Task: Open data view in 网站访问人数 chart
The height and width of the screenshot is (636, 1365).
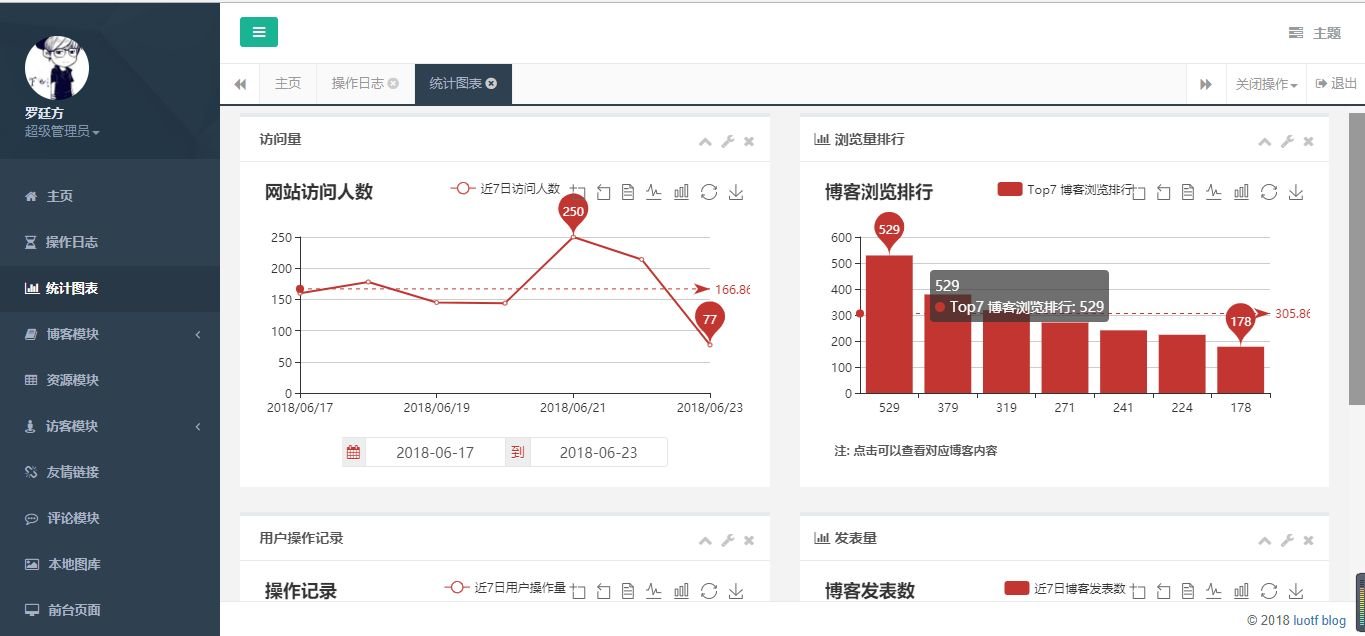Action: pyautogui.click(x=628, y=192)
